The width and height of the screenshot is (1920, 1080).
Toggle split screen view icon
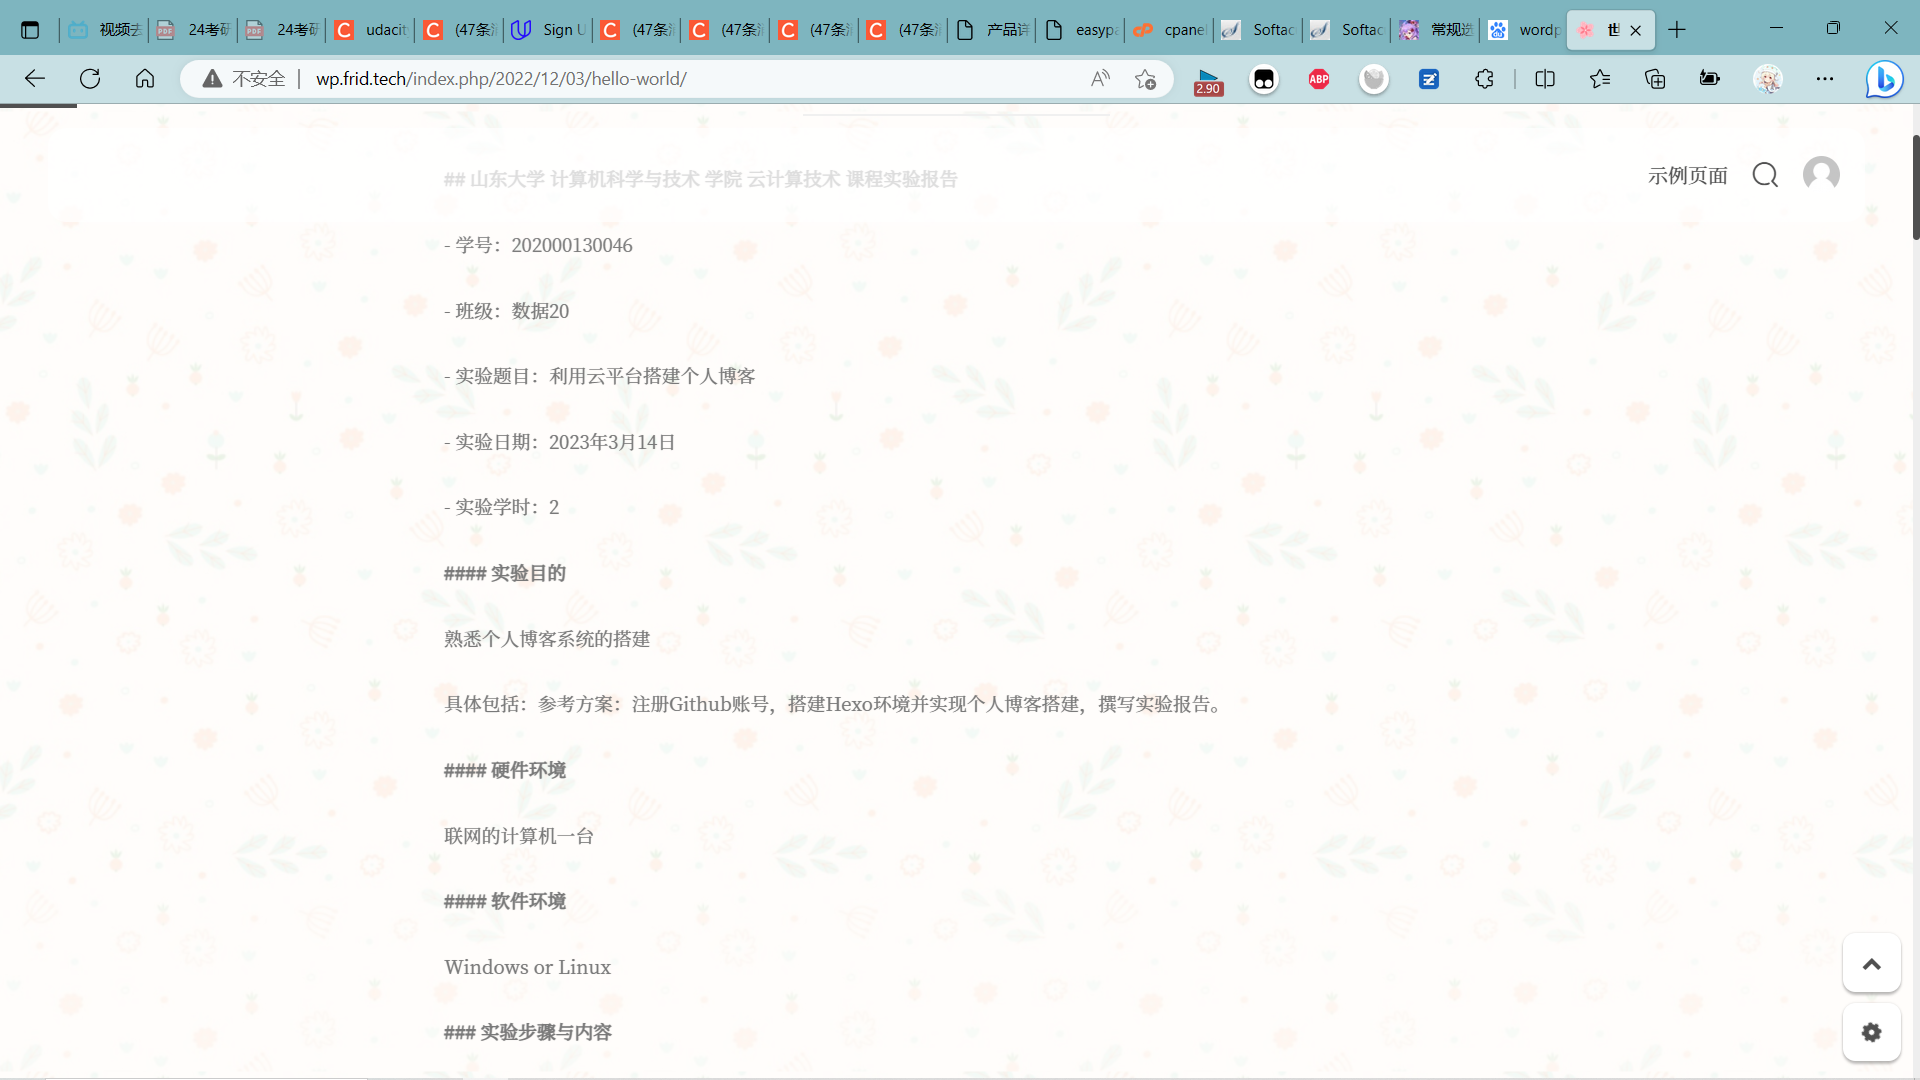pos(1545,79)
